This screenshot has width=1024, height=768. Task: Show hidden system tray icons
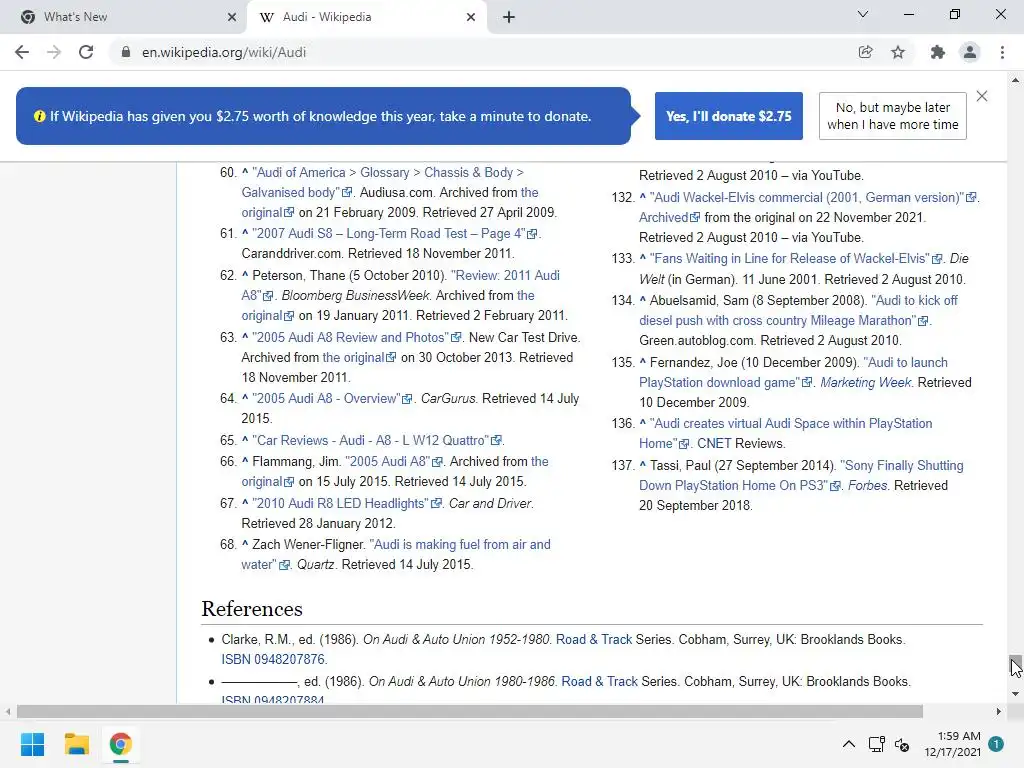pos(848,744)
